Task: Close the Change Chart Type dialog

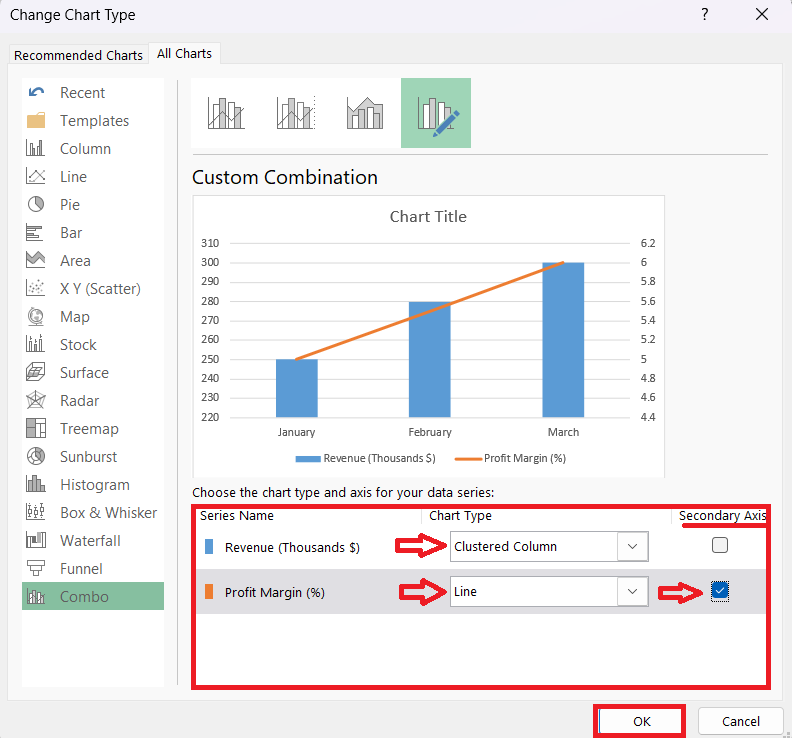Action: click(x=762, y=14)
